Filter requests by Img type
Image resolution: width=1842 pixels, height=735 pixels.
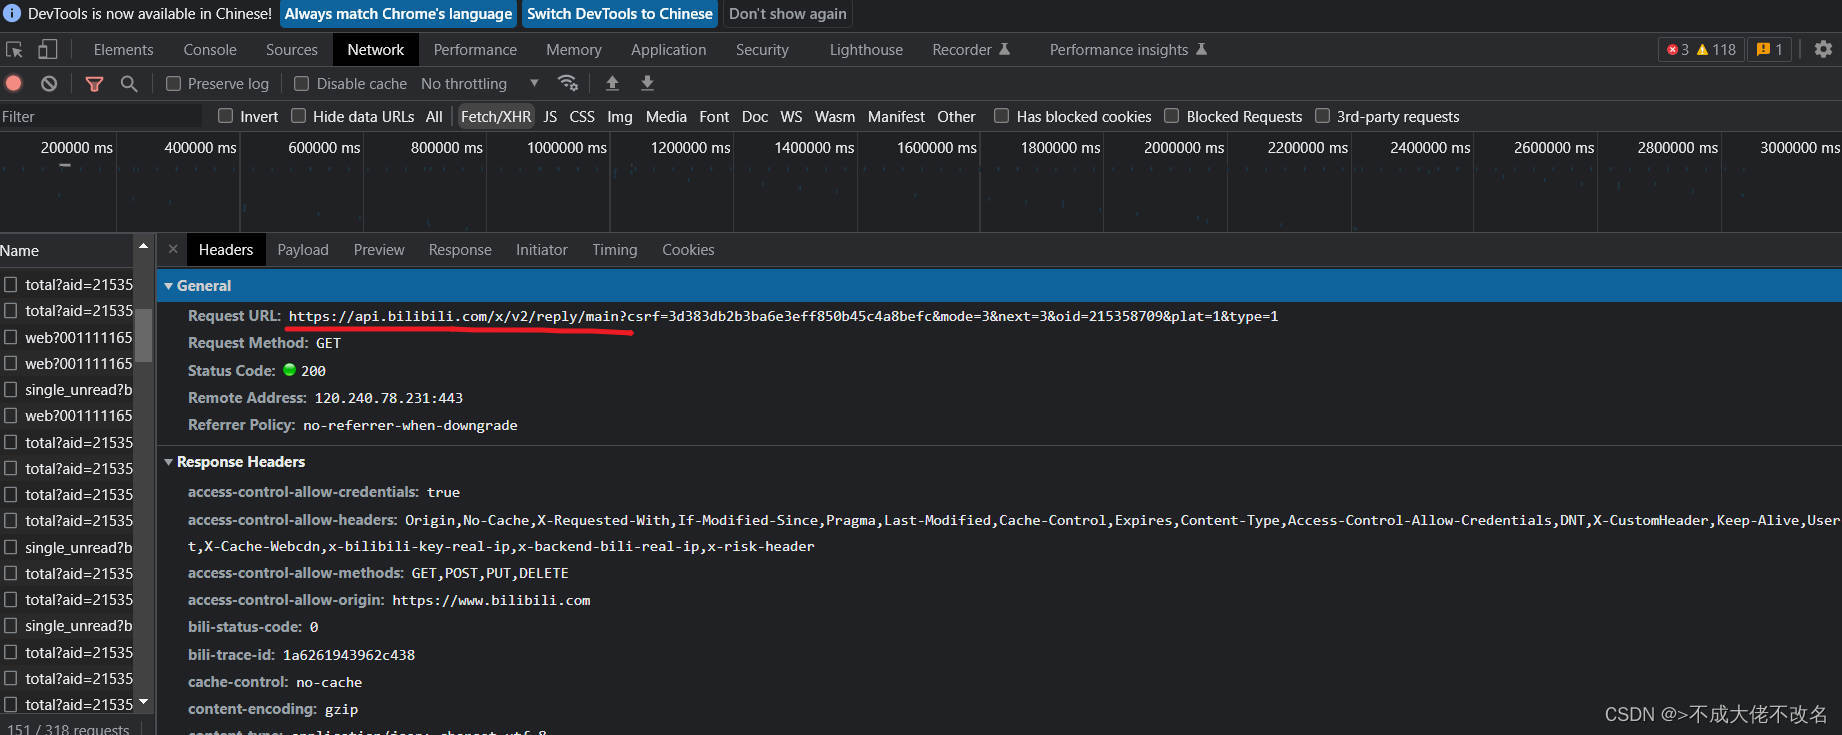pyautogui.click(x=620, y=116)
